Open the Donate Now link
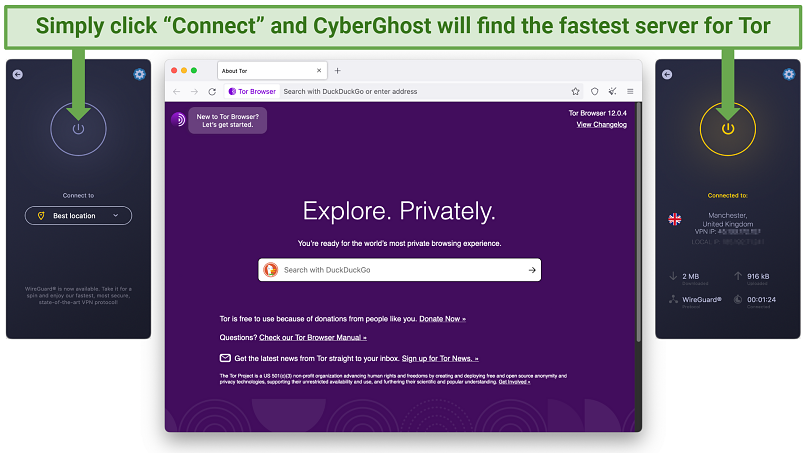 pos(442,319)
